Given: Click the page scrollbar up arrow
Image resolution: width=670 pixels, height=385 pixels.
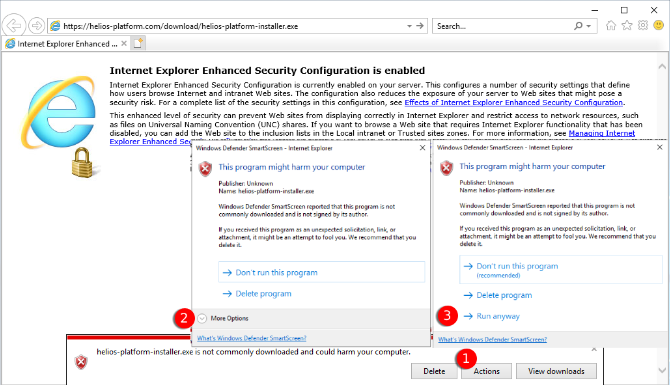Looking at the screenshot, I should click(662, 66).
